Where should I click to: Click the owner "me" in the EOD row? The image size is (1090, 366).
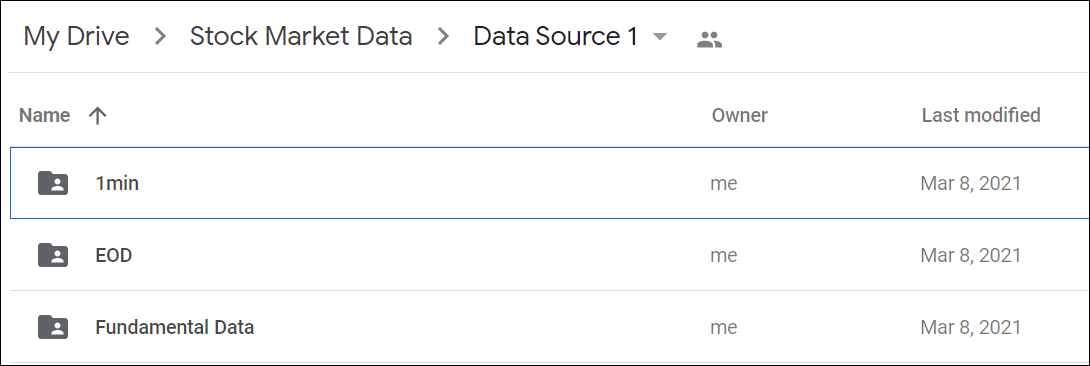coord(724,256)
